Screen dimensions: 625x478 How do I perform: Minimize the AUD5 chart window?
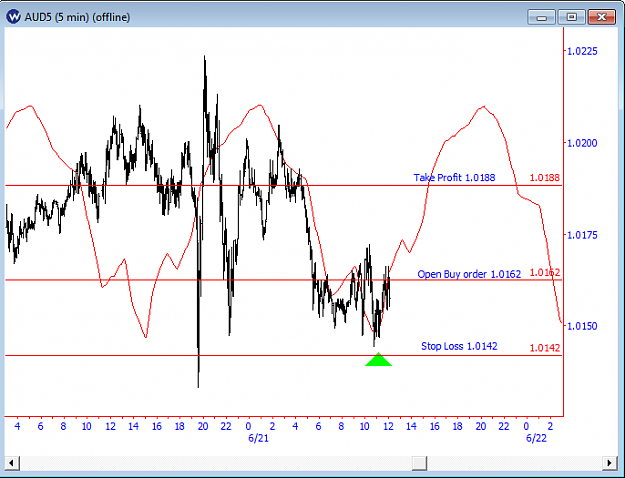click(541, 17)
